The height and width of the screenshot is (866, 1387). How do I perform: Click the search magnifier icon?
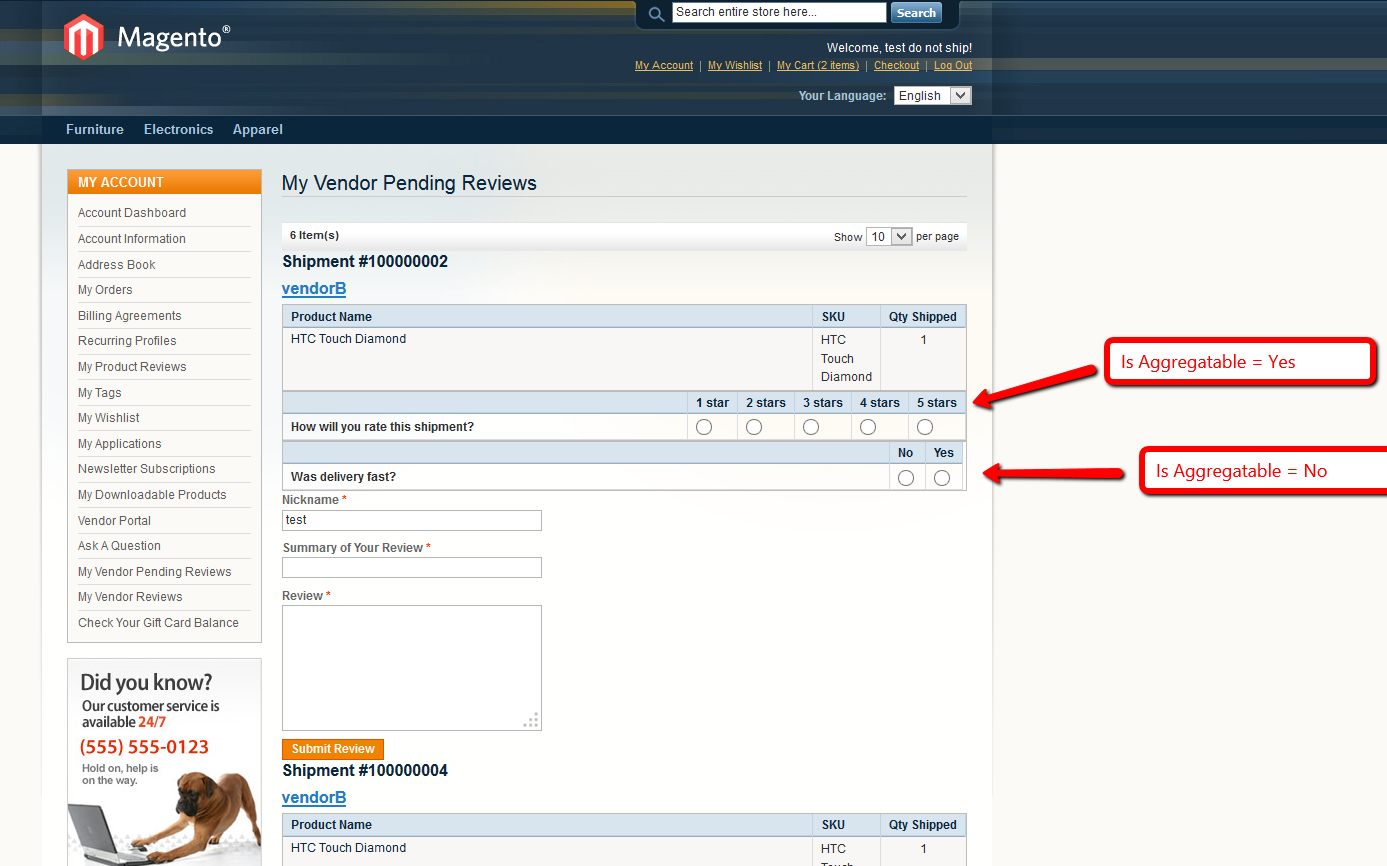point(656,14)
